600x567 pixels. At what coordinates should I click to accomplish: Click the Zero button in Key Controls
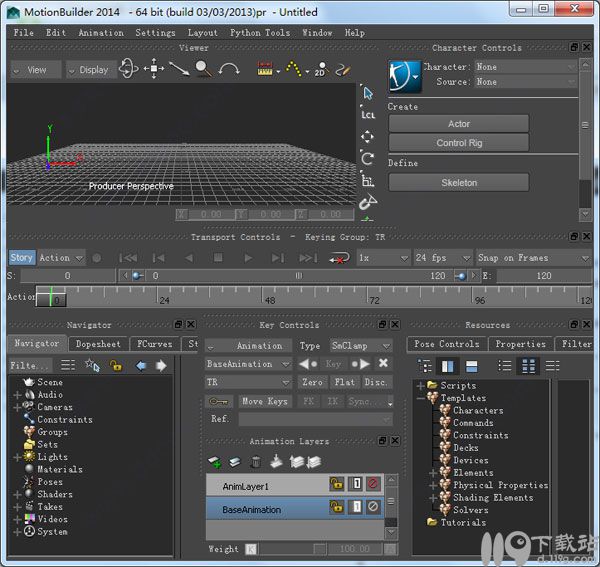pyautogui.click(x=312, y=382)
